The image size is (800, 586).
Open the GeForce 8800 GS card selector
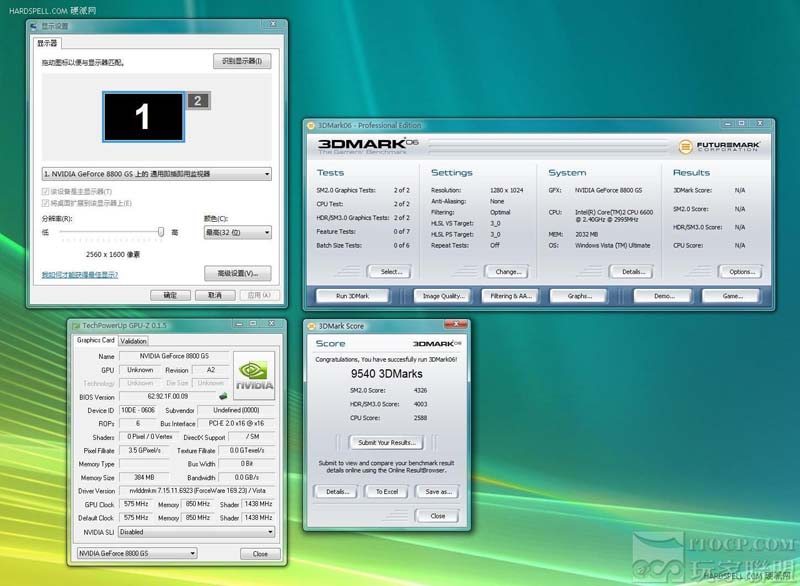pyautogui.click(x=137, y=553)
